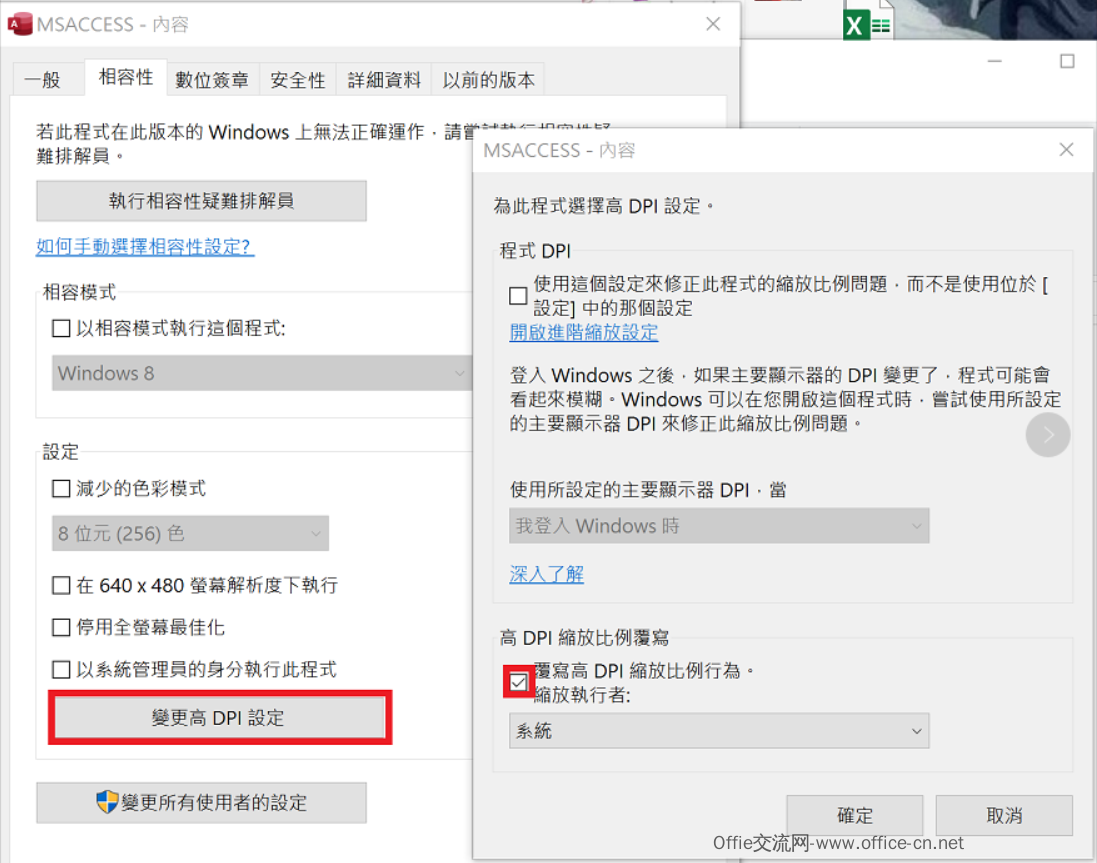Click the 為此程式選擇高 DPI 設定 heading text
The height and width of the screenshot is (863, 1097).
pos(603,206)
